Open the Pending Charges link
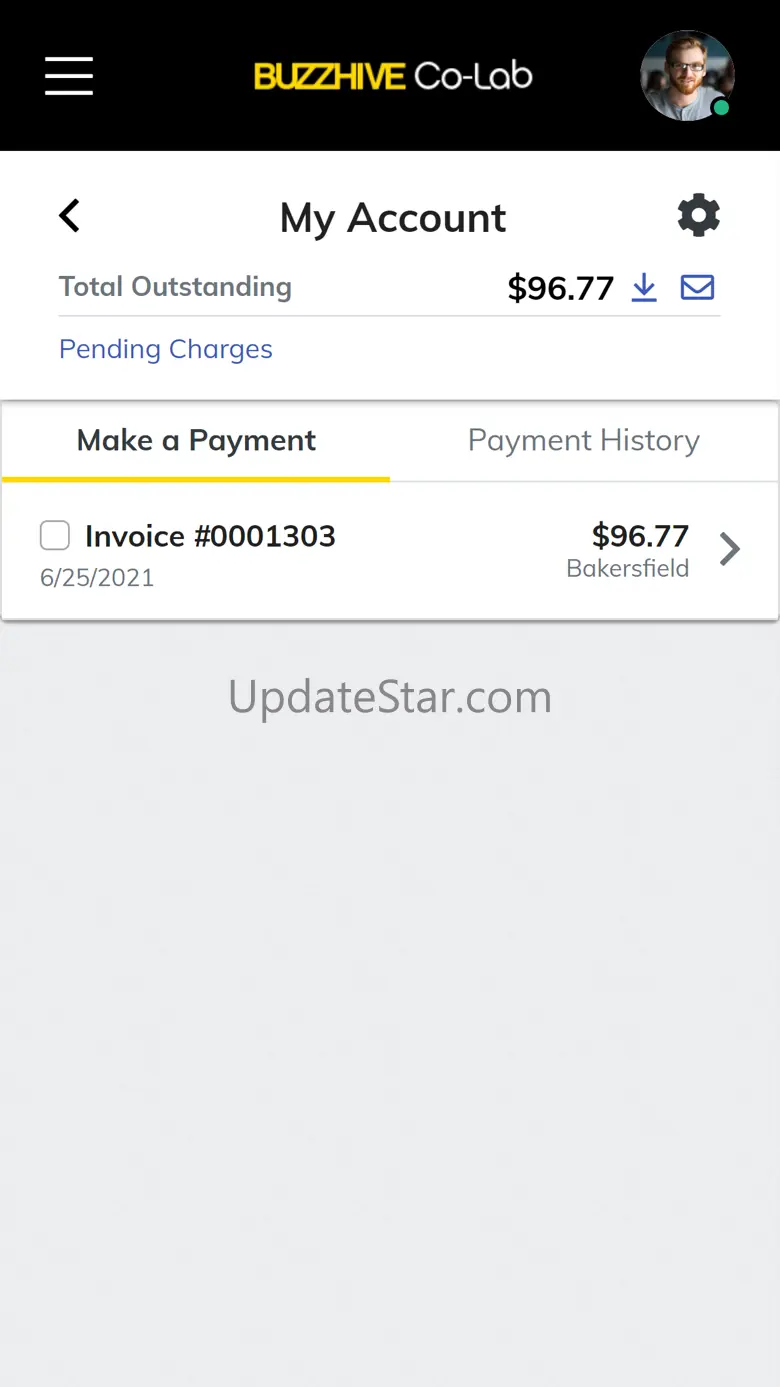780x1387 pixels. click(x=166, y=349)
